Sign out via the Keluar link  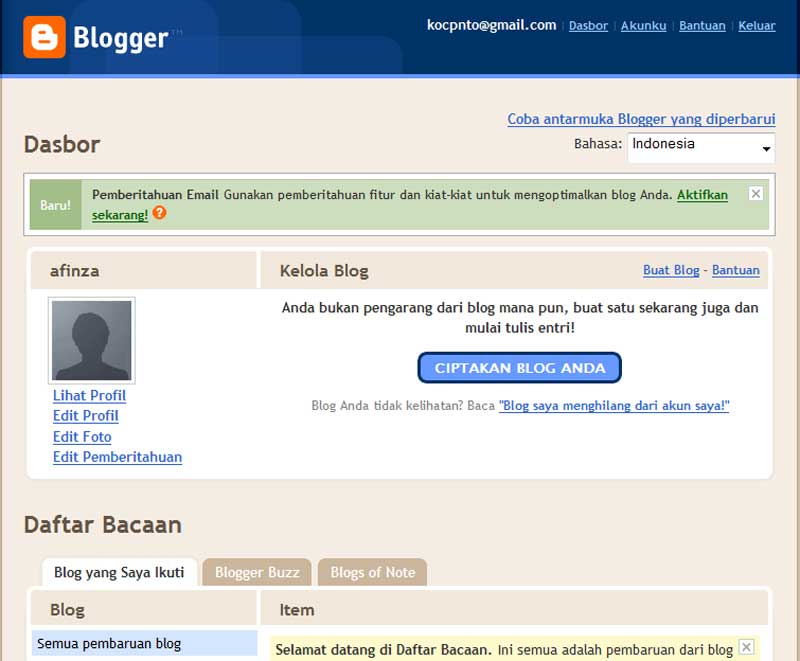[x=757, y=26]
